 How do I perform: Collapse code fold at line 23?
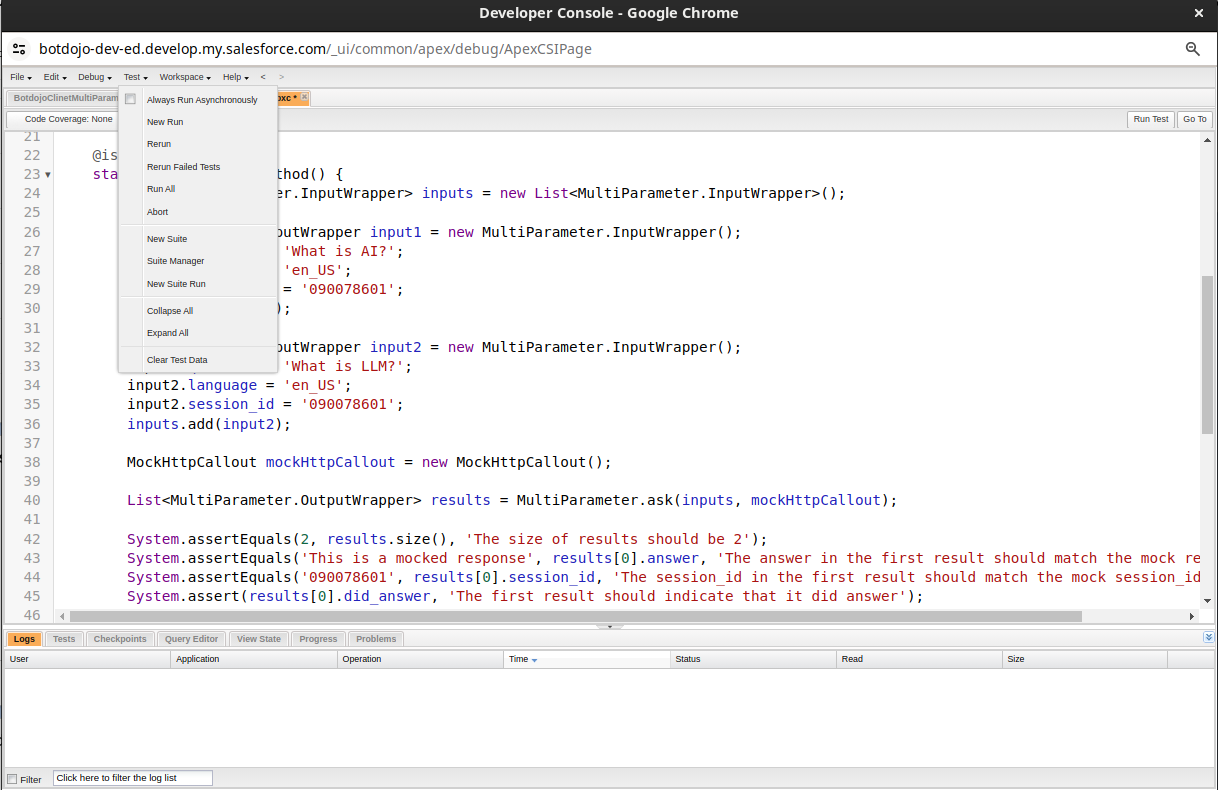48,175
